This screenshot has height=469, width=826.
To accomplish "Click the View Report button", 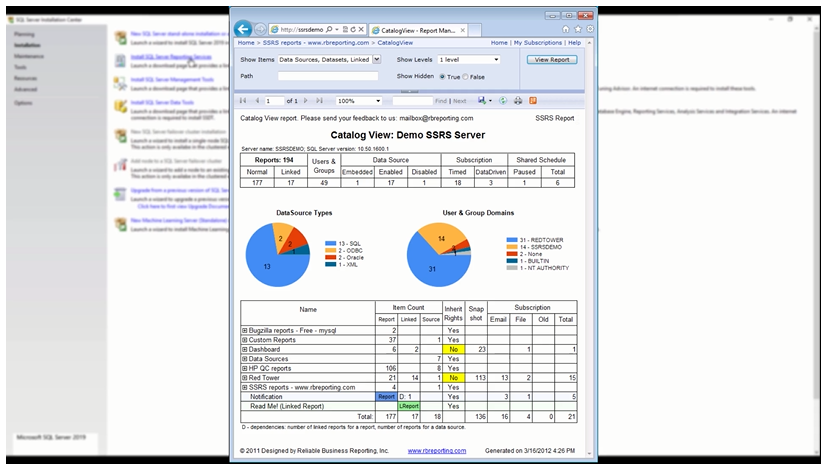I will pyautogui.click(x=552, y=60).
